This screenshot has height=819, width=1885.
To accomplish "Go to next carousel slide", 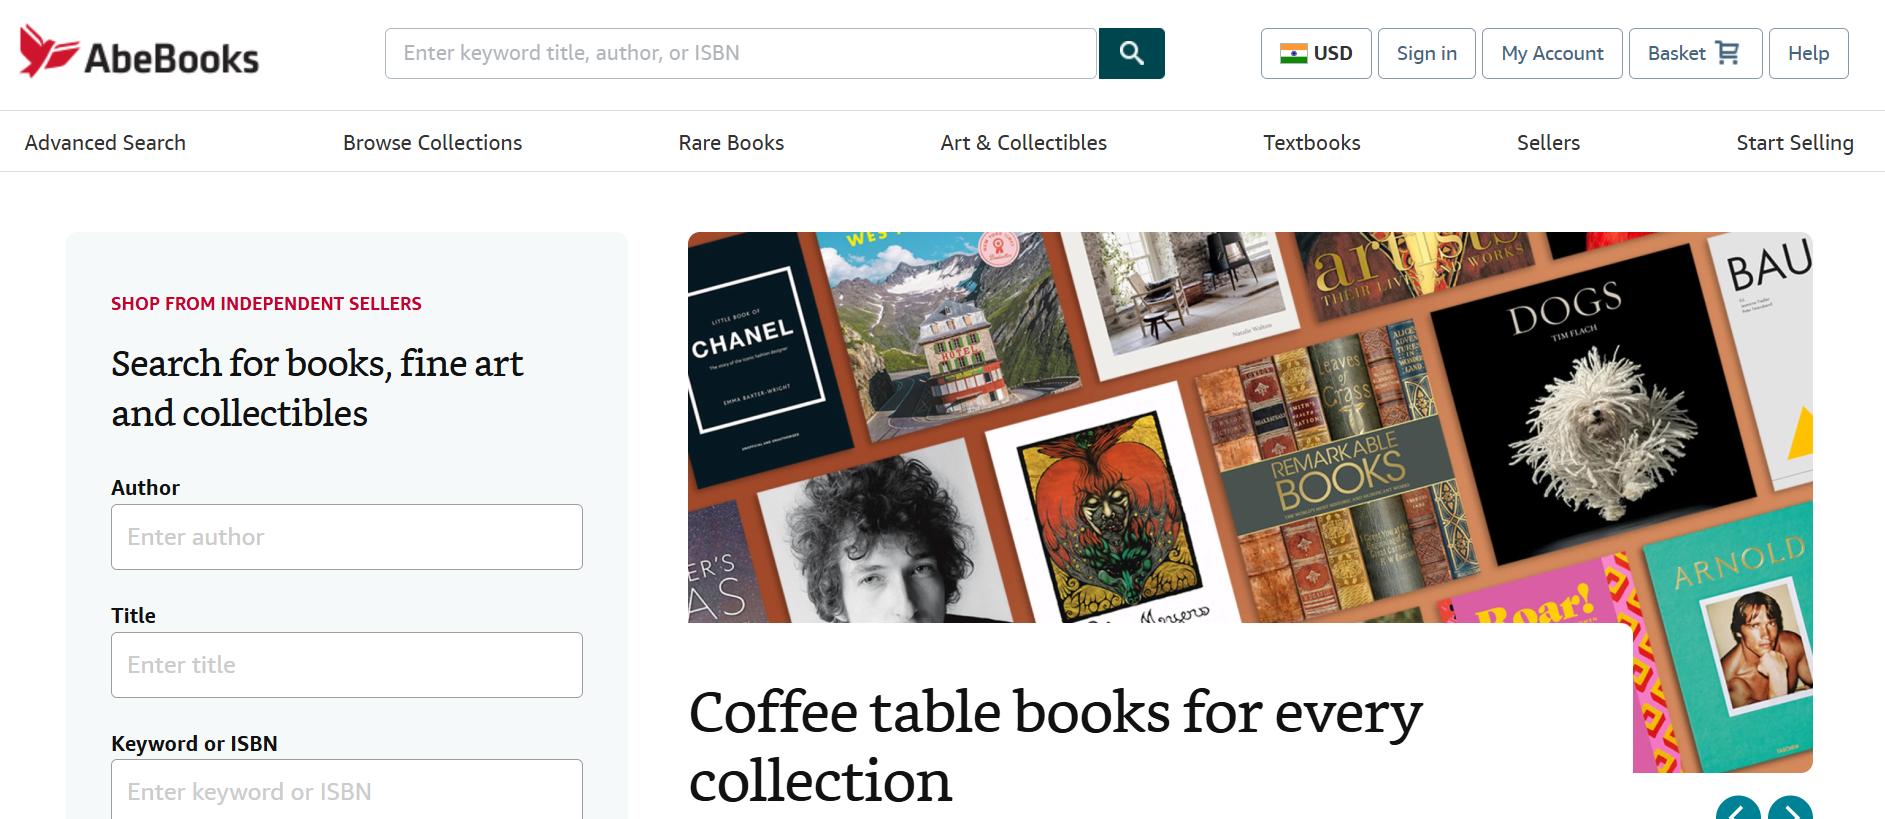I will [x=1789, y=810].
